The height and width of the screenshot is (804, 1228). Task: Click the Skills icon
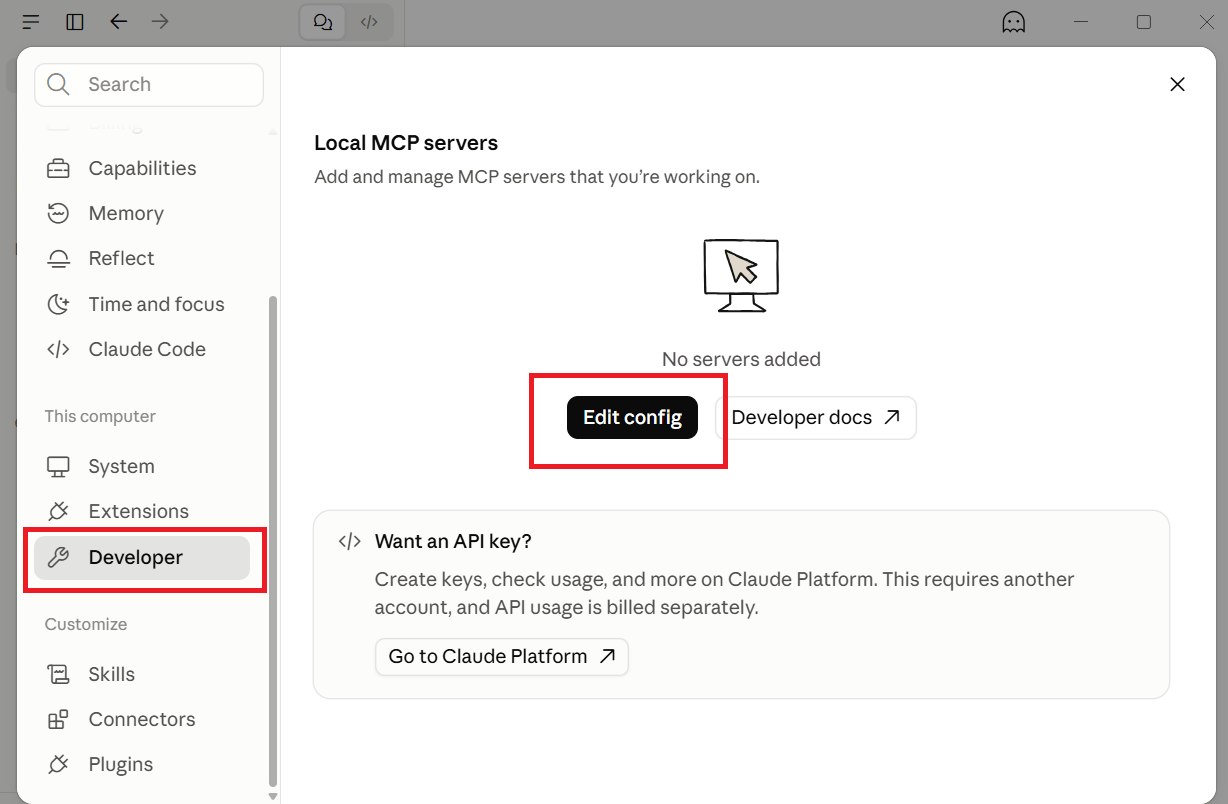[x=58, y=675]
